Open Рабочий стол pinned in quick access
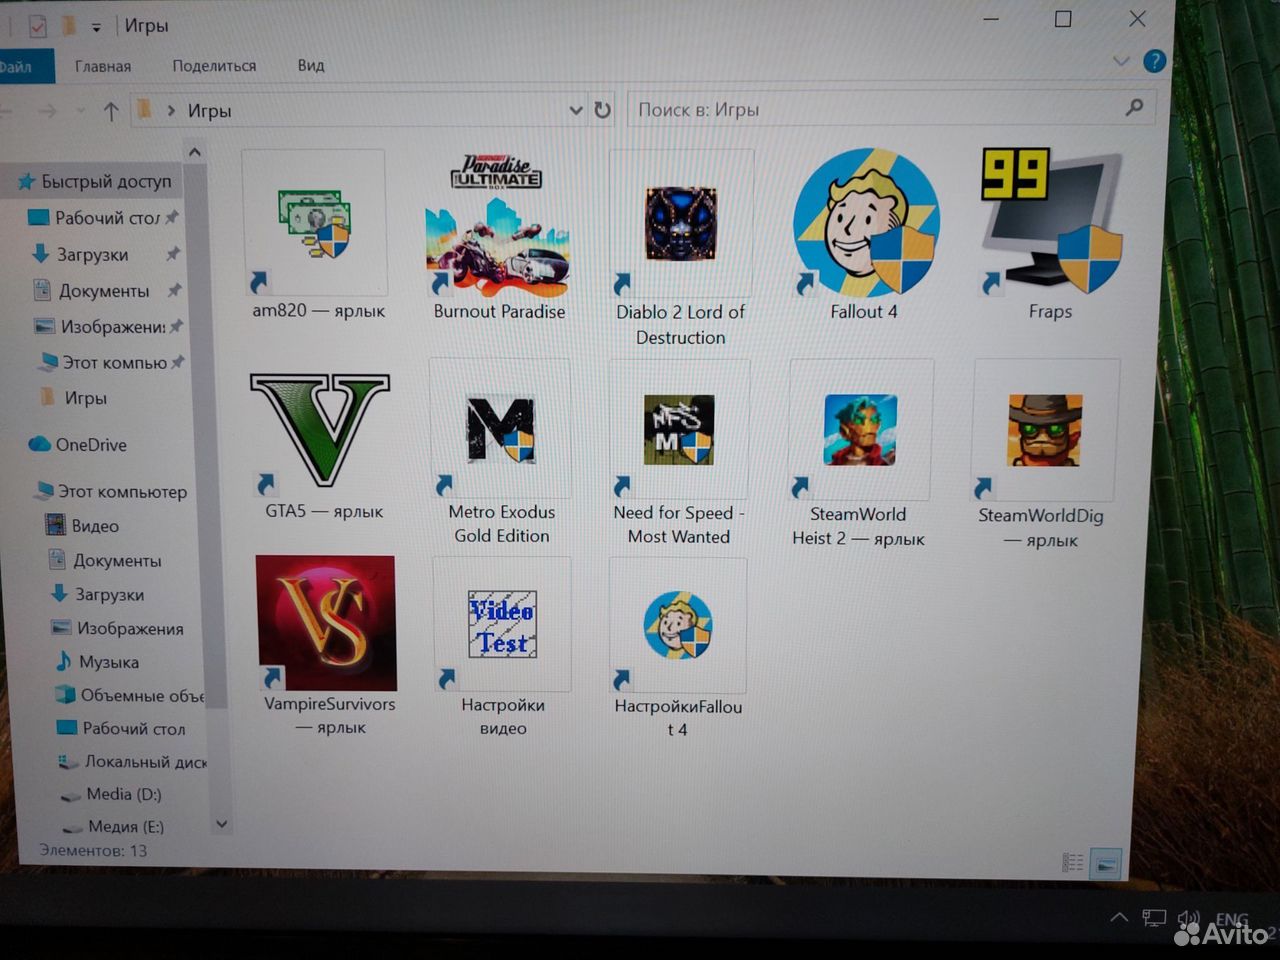 pos(106,218)
